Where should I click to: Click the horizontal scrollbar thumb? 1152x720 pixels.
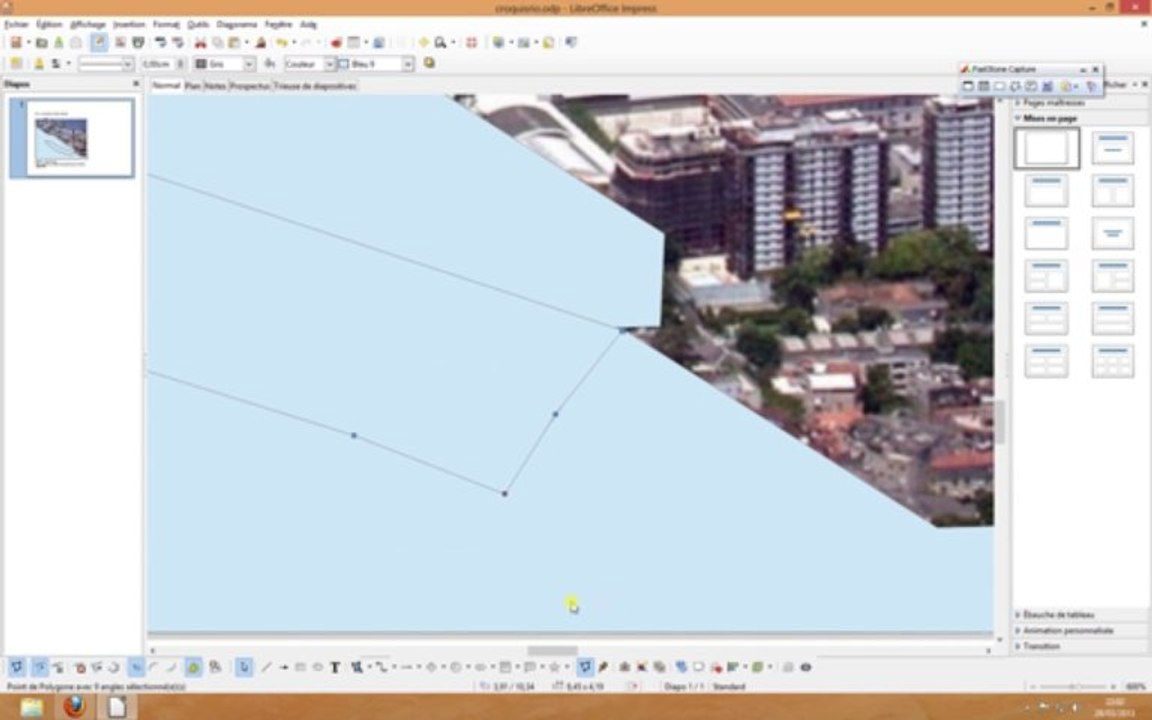pos(552,651)
